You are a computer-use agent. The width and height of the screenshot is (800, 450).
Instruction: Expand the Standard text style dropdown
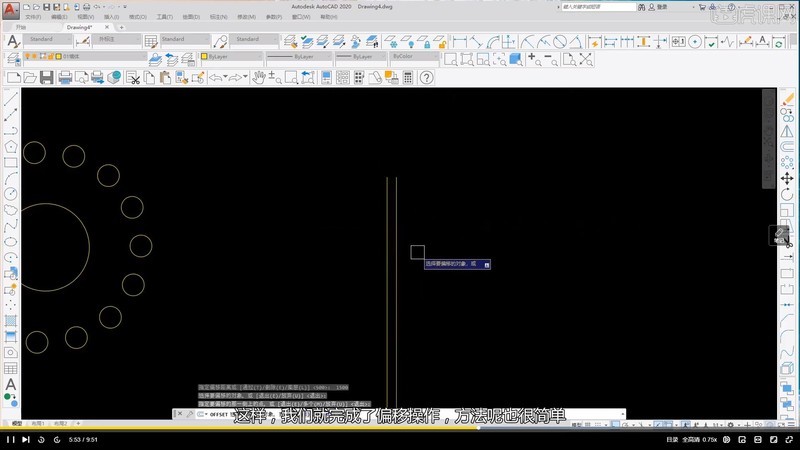tap(46, 39)
